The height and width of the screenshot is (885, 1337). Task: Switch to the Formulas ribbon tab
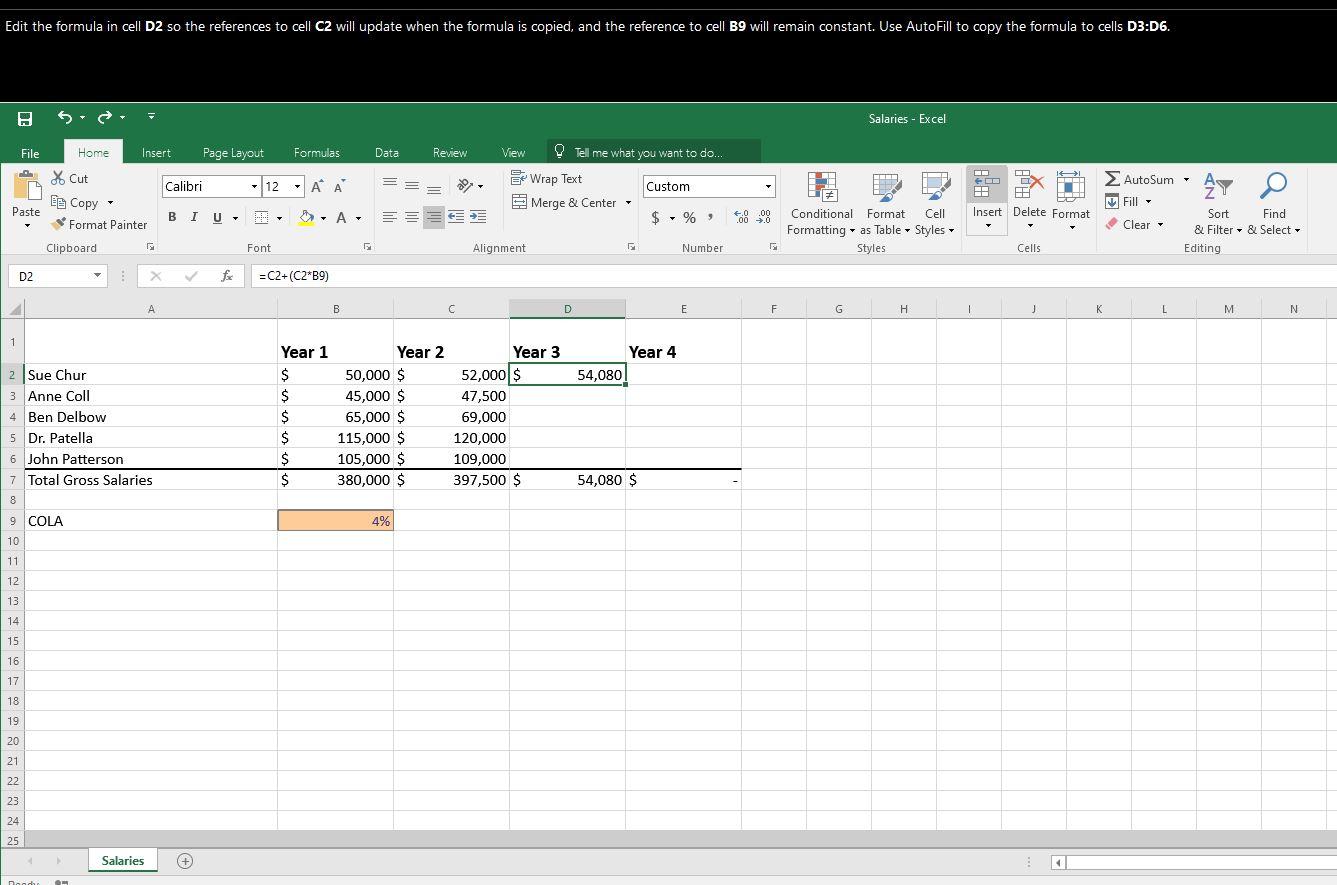pyautogui.click(x=316, y=152)
